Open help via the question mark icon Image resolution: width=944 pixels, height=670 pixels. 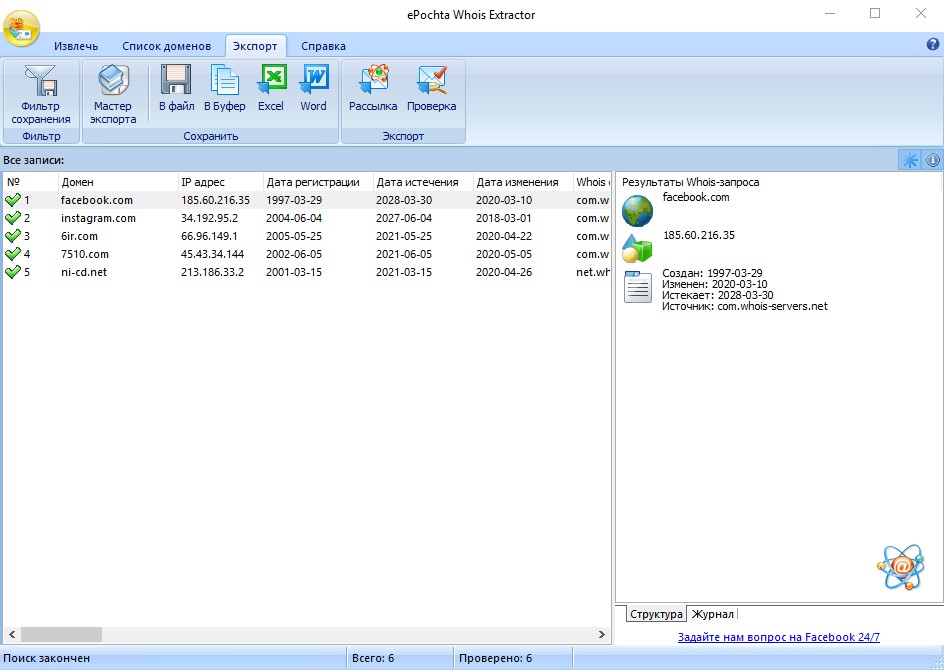coord(933,44)
